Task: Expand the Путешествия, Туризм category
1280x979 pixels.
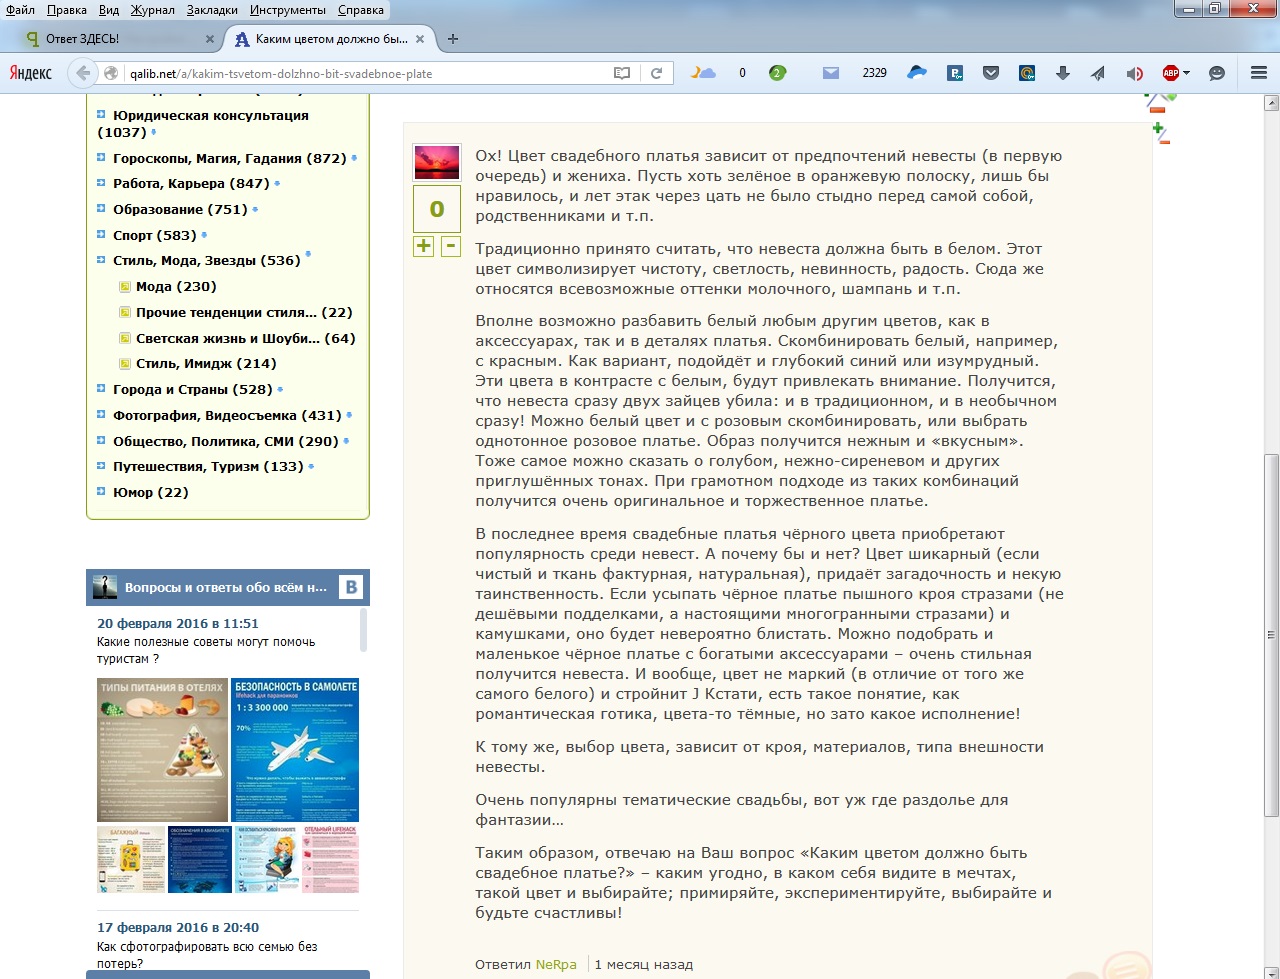Action: 101,466
